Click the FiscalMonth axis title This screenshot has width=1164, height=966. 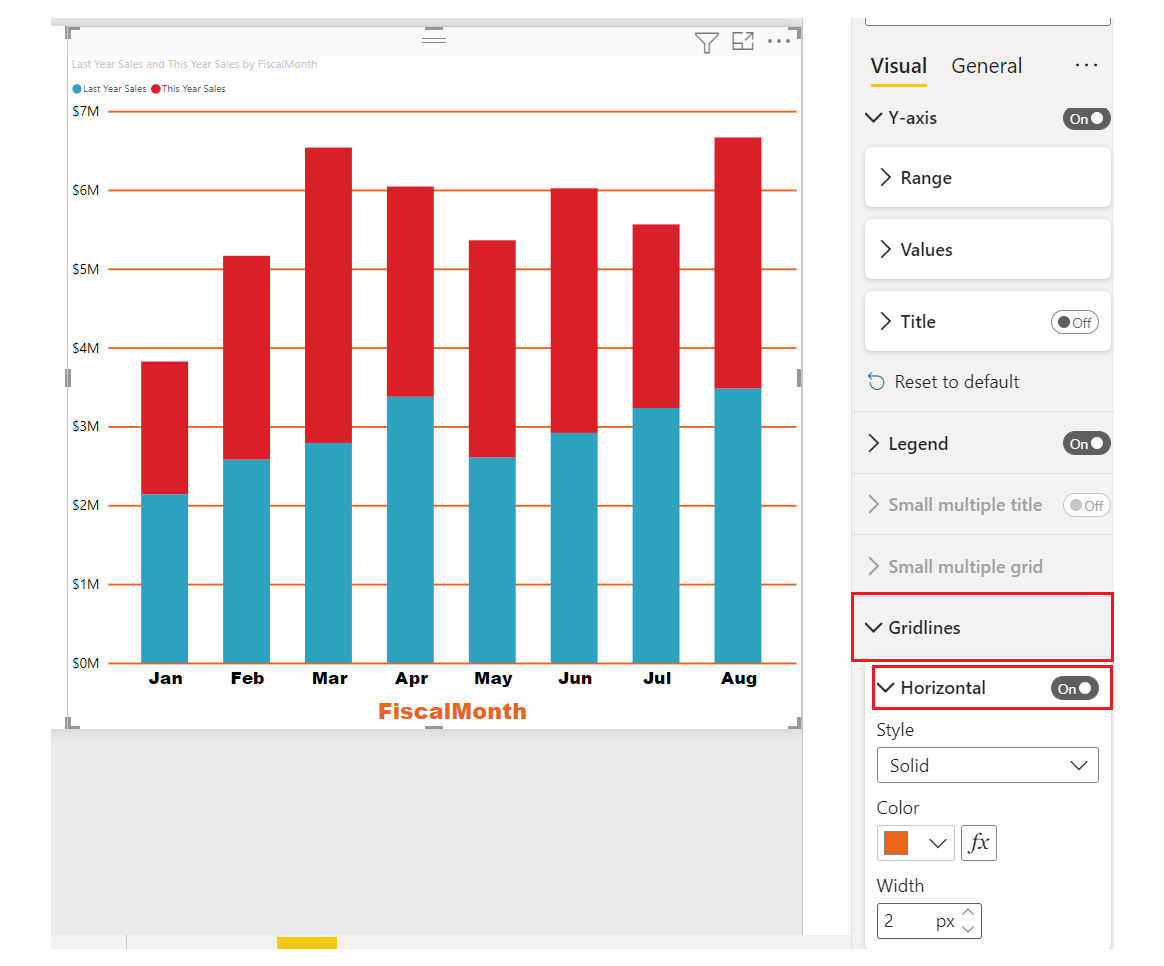coord(452,711)
